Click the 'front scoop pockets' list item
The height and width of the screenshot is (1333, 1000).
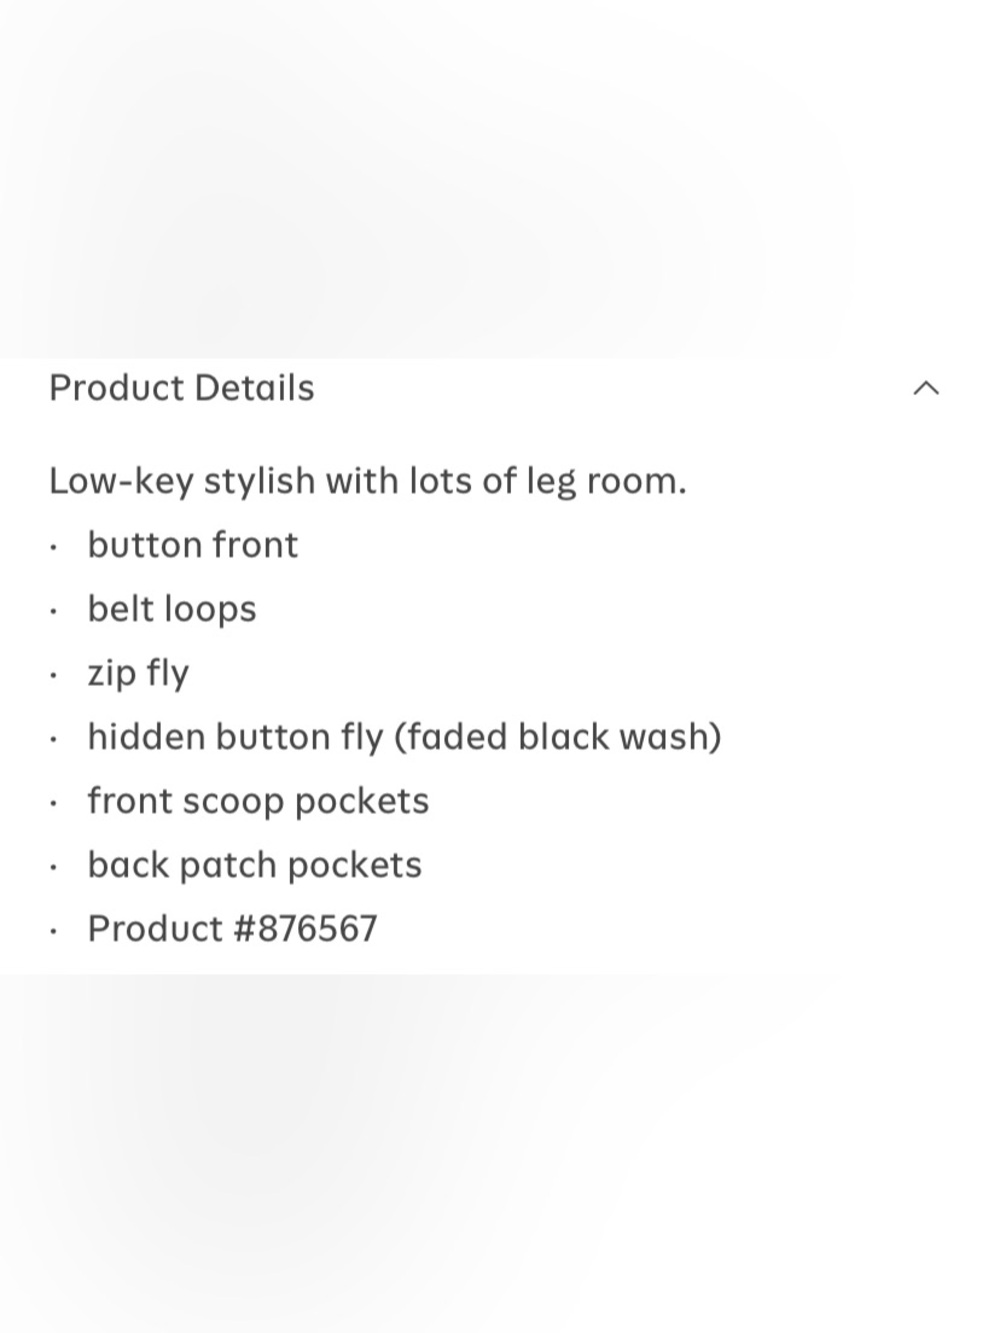[258, 801]
